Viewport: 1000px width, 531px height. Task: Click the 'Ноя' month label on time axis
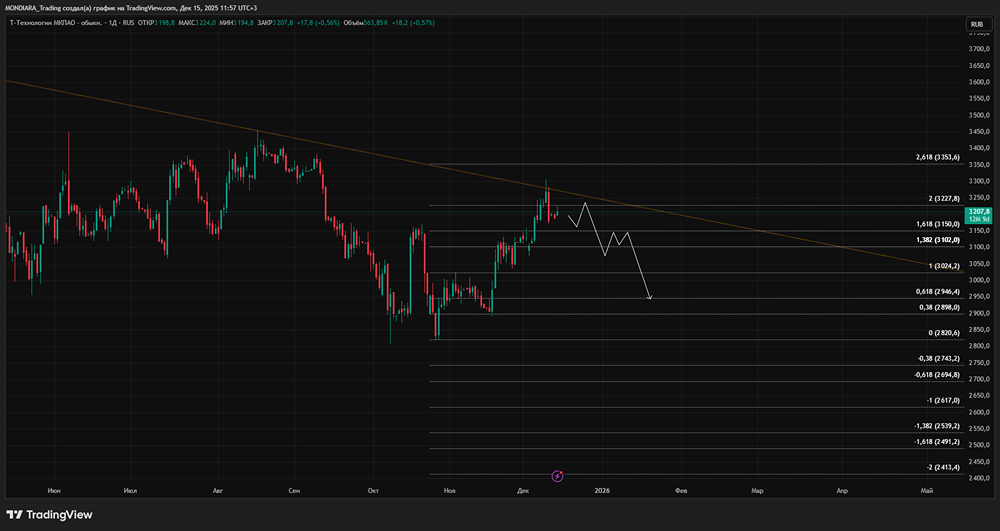pyautogui.click(x=450, y=491)
